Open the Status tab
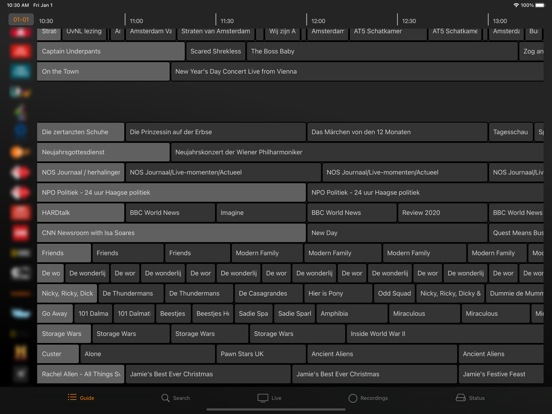The width and height of the screenshot is (552, 414). [x=470, y=398]
